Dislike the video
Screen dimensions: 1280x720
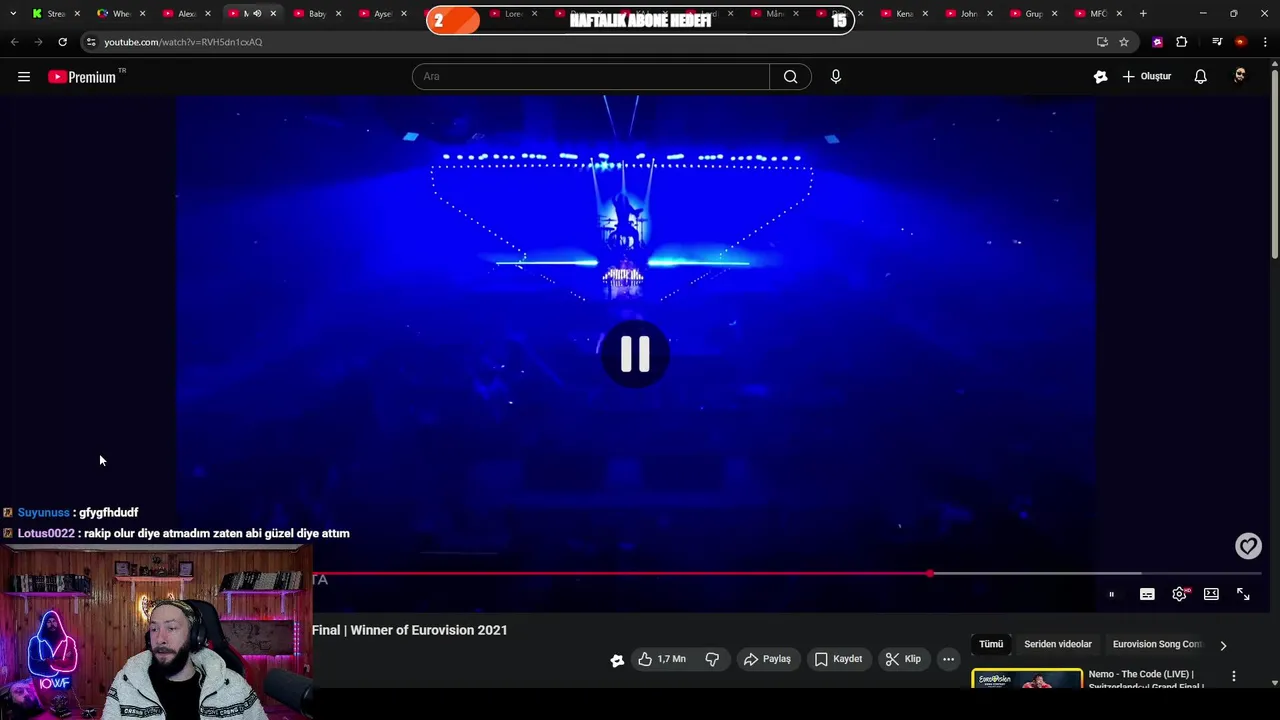click(x=712, y=659)
